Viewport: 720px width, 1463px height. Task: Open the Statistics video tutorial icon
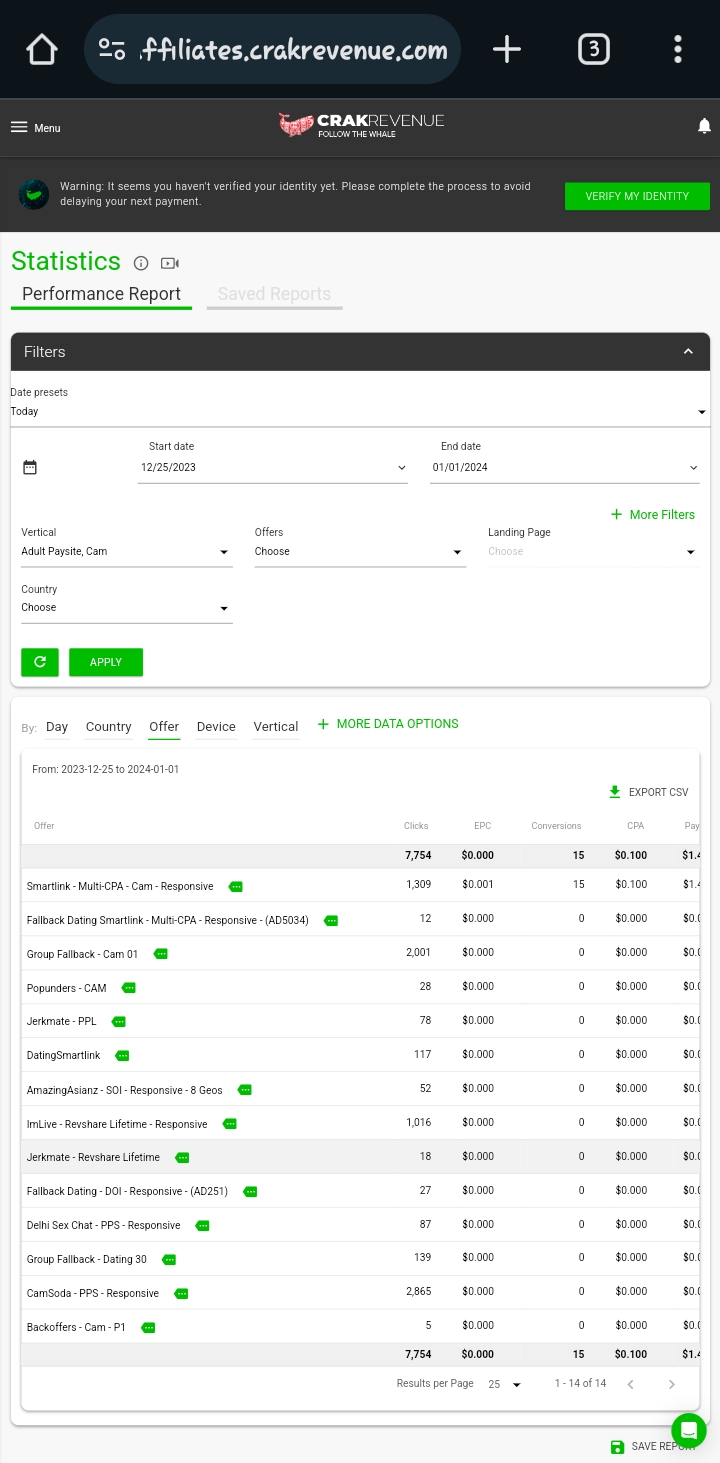pos(170,263)
